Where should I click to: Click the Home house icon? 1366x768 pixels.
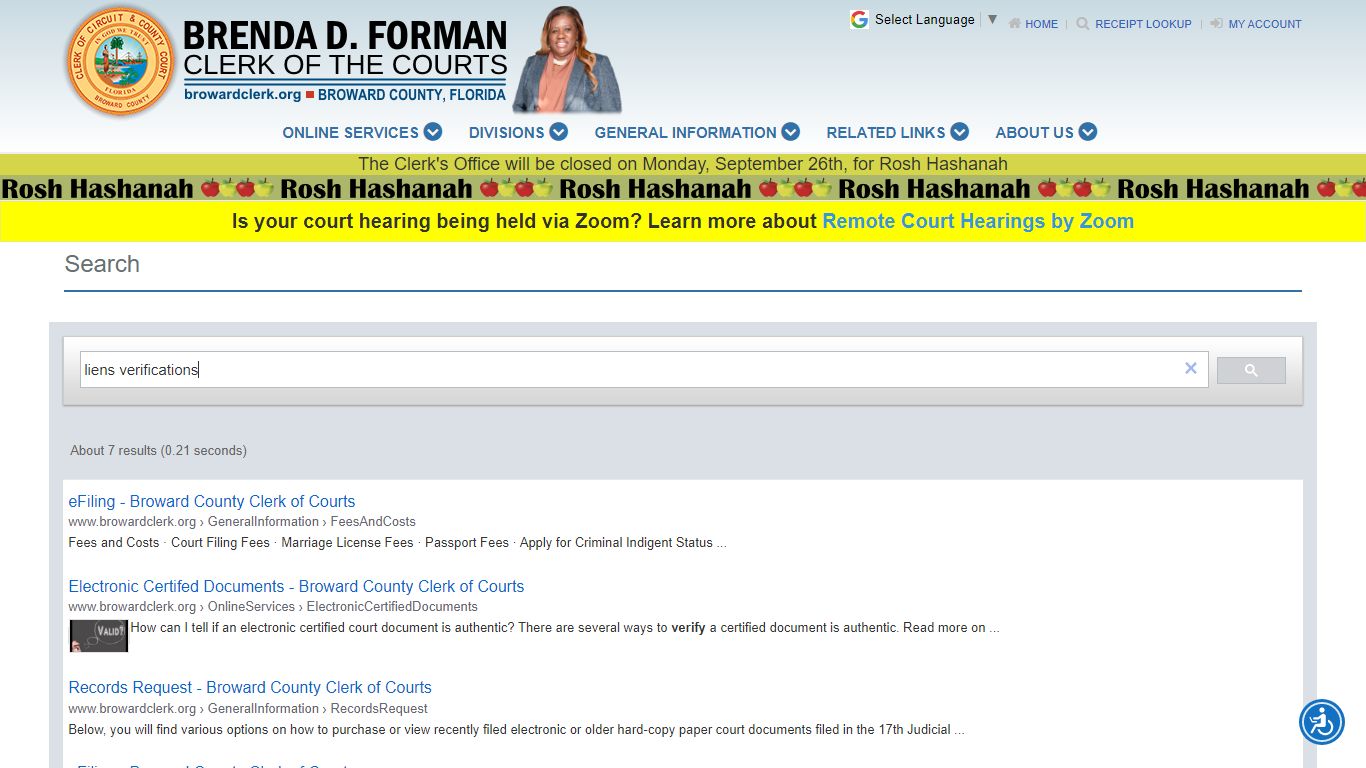[x=1015, y=23]
